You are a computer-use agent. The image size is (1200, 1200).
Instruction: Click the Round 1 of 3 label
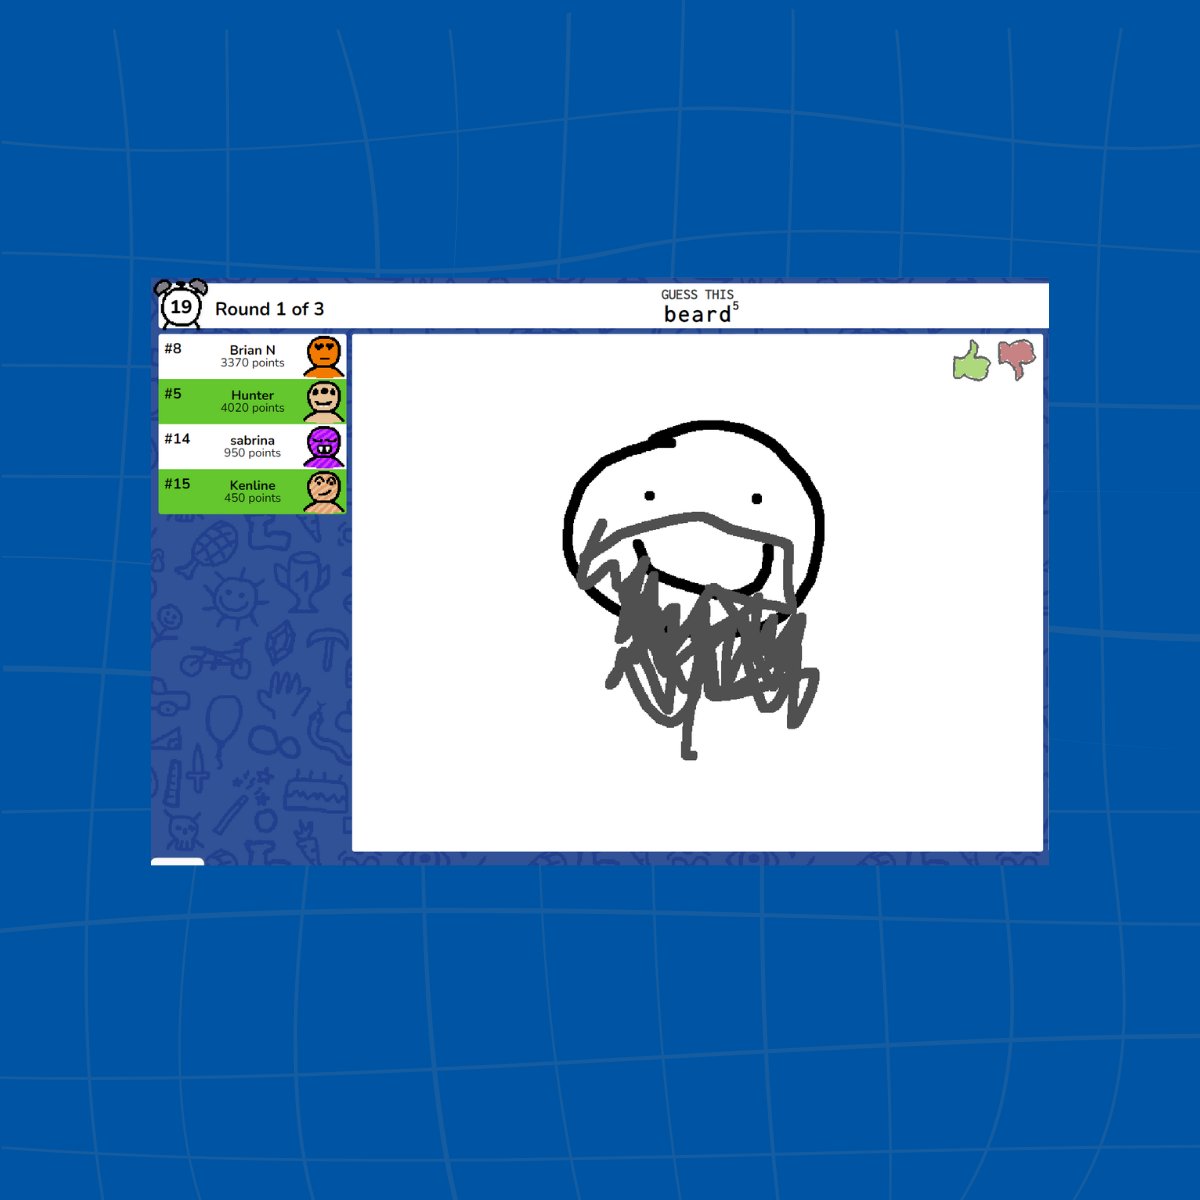(x=269, y=309)
